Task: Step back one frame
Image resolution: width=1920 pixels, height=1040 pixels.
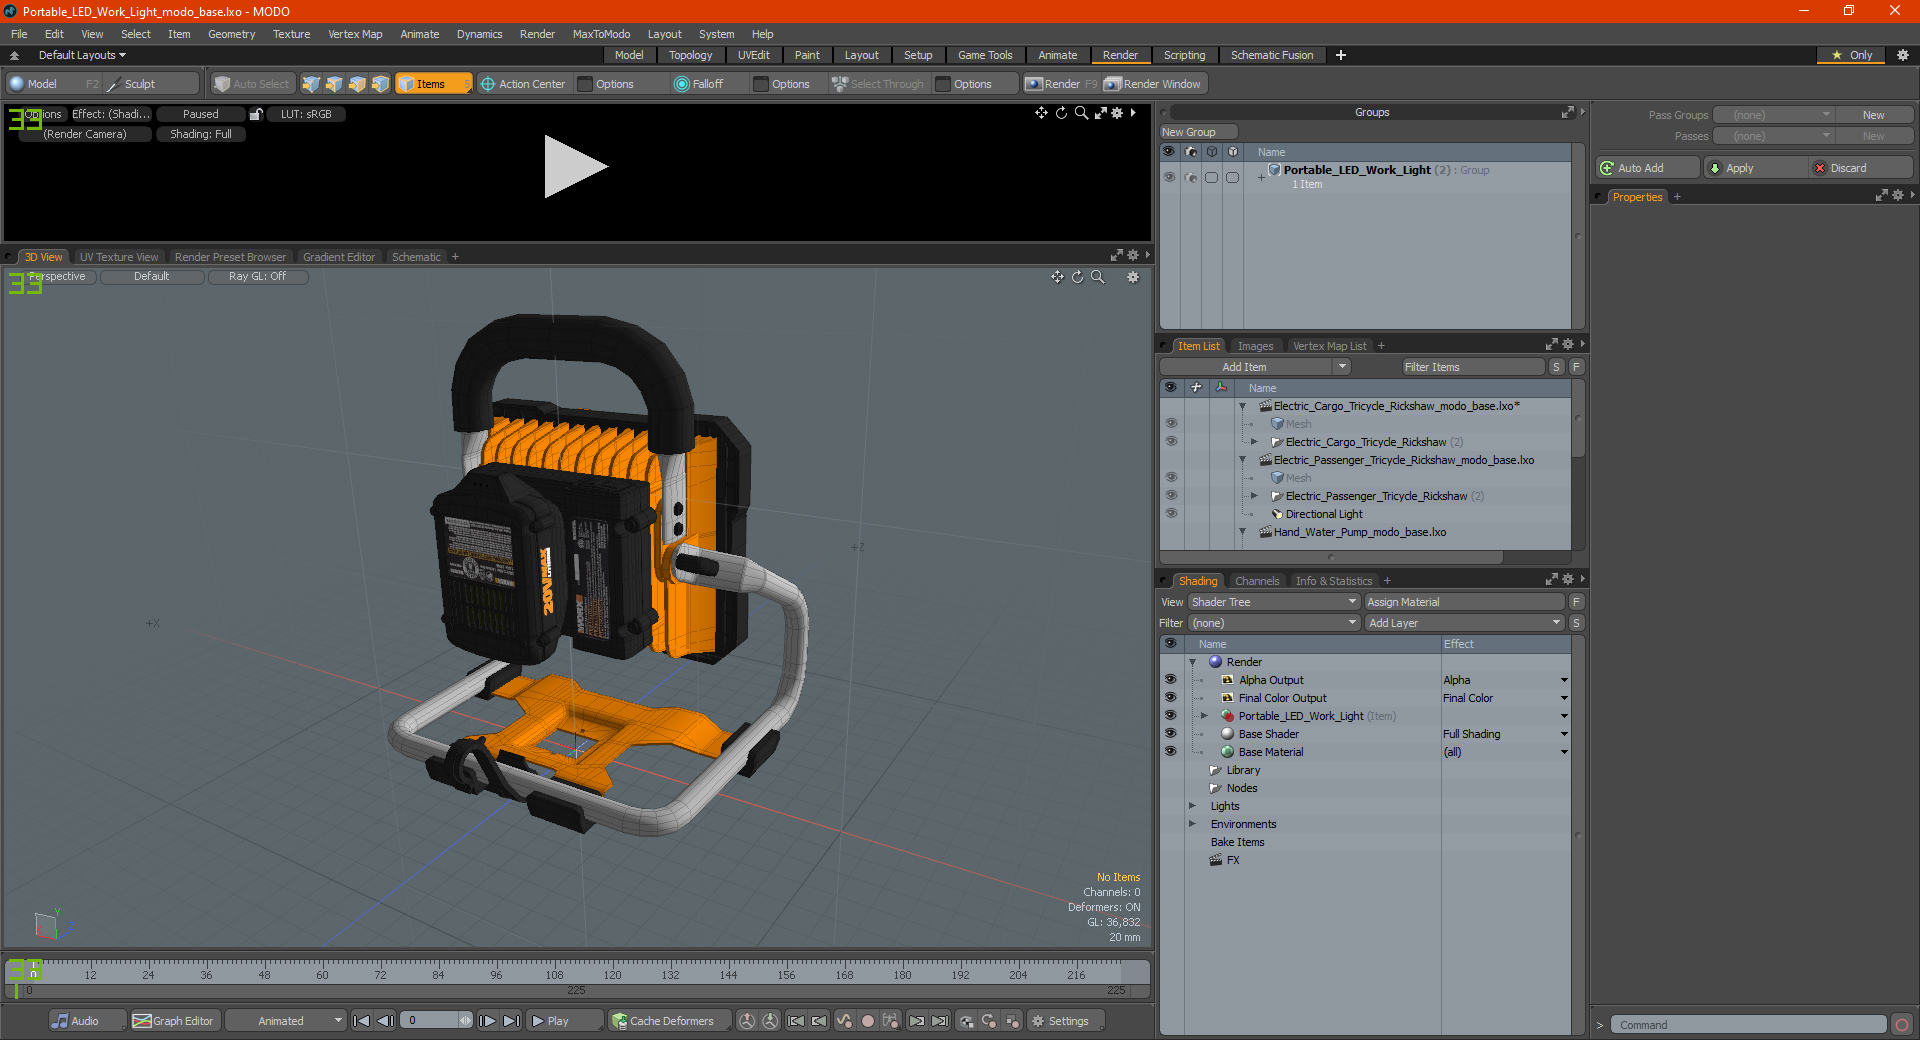Action: 385,1021
